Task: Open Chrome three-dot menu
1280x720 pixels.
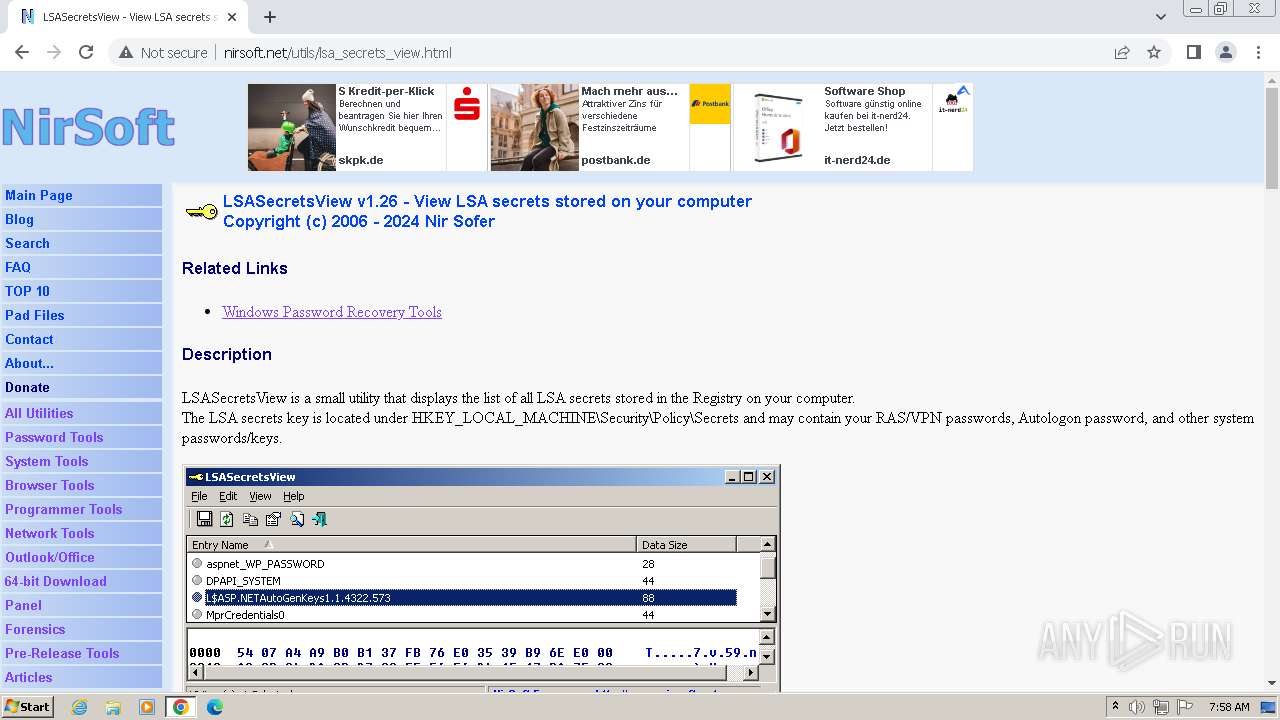Action: [x=1258, y=53]
